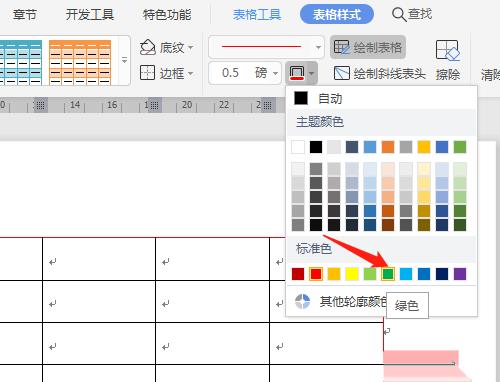Viewport: 500px width, 382px height.
Task: Click the 绘制斜线表头 diagonal header icon
Action: point(342,73)
